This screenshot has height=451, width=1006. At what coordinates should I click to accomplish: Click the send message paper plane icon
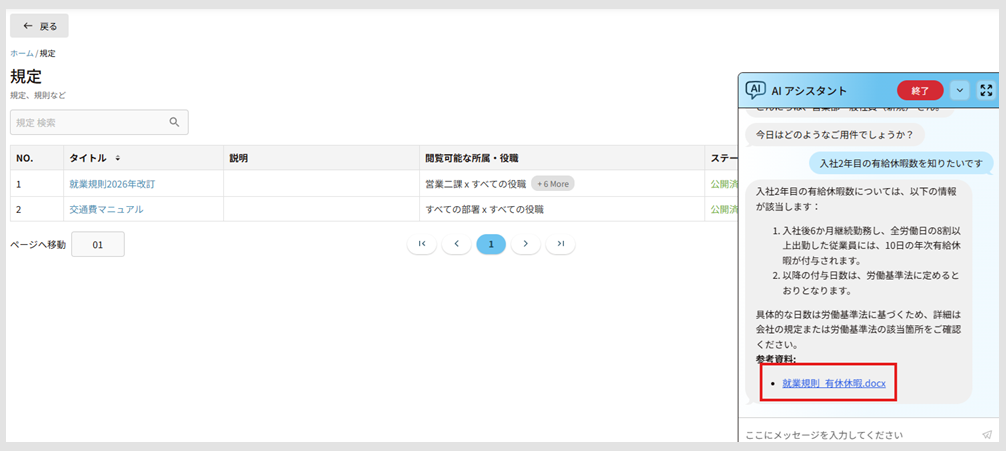[986, 435]
